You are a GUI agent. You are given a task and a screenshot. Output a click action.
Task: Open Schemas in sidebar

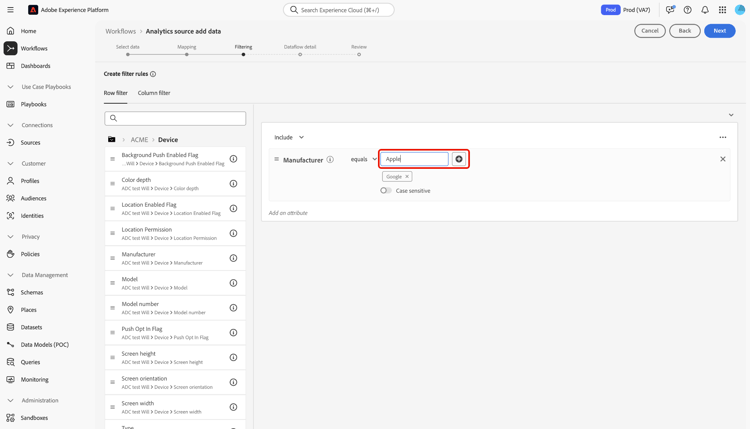click(x=32, y=292)
